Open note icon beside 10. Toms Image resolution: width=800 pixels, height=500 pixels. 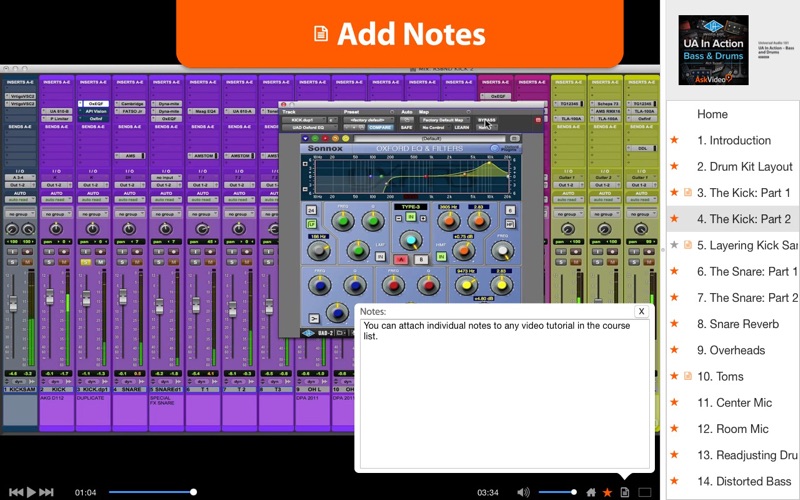tap(688, 376)
